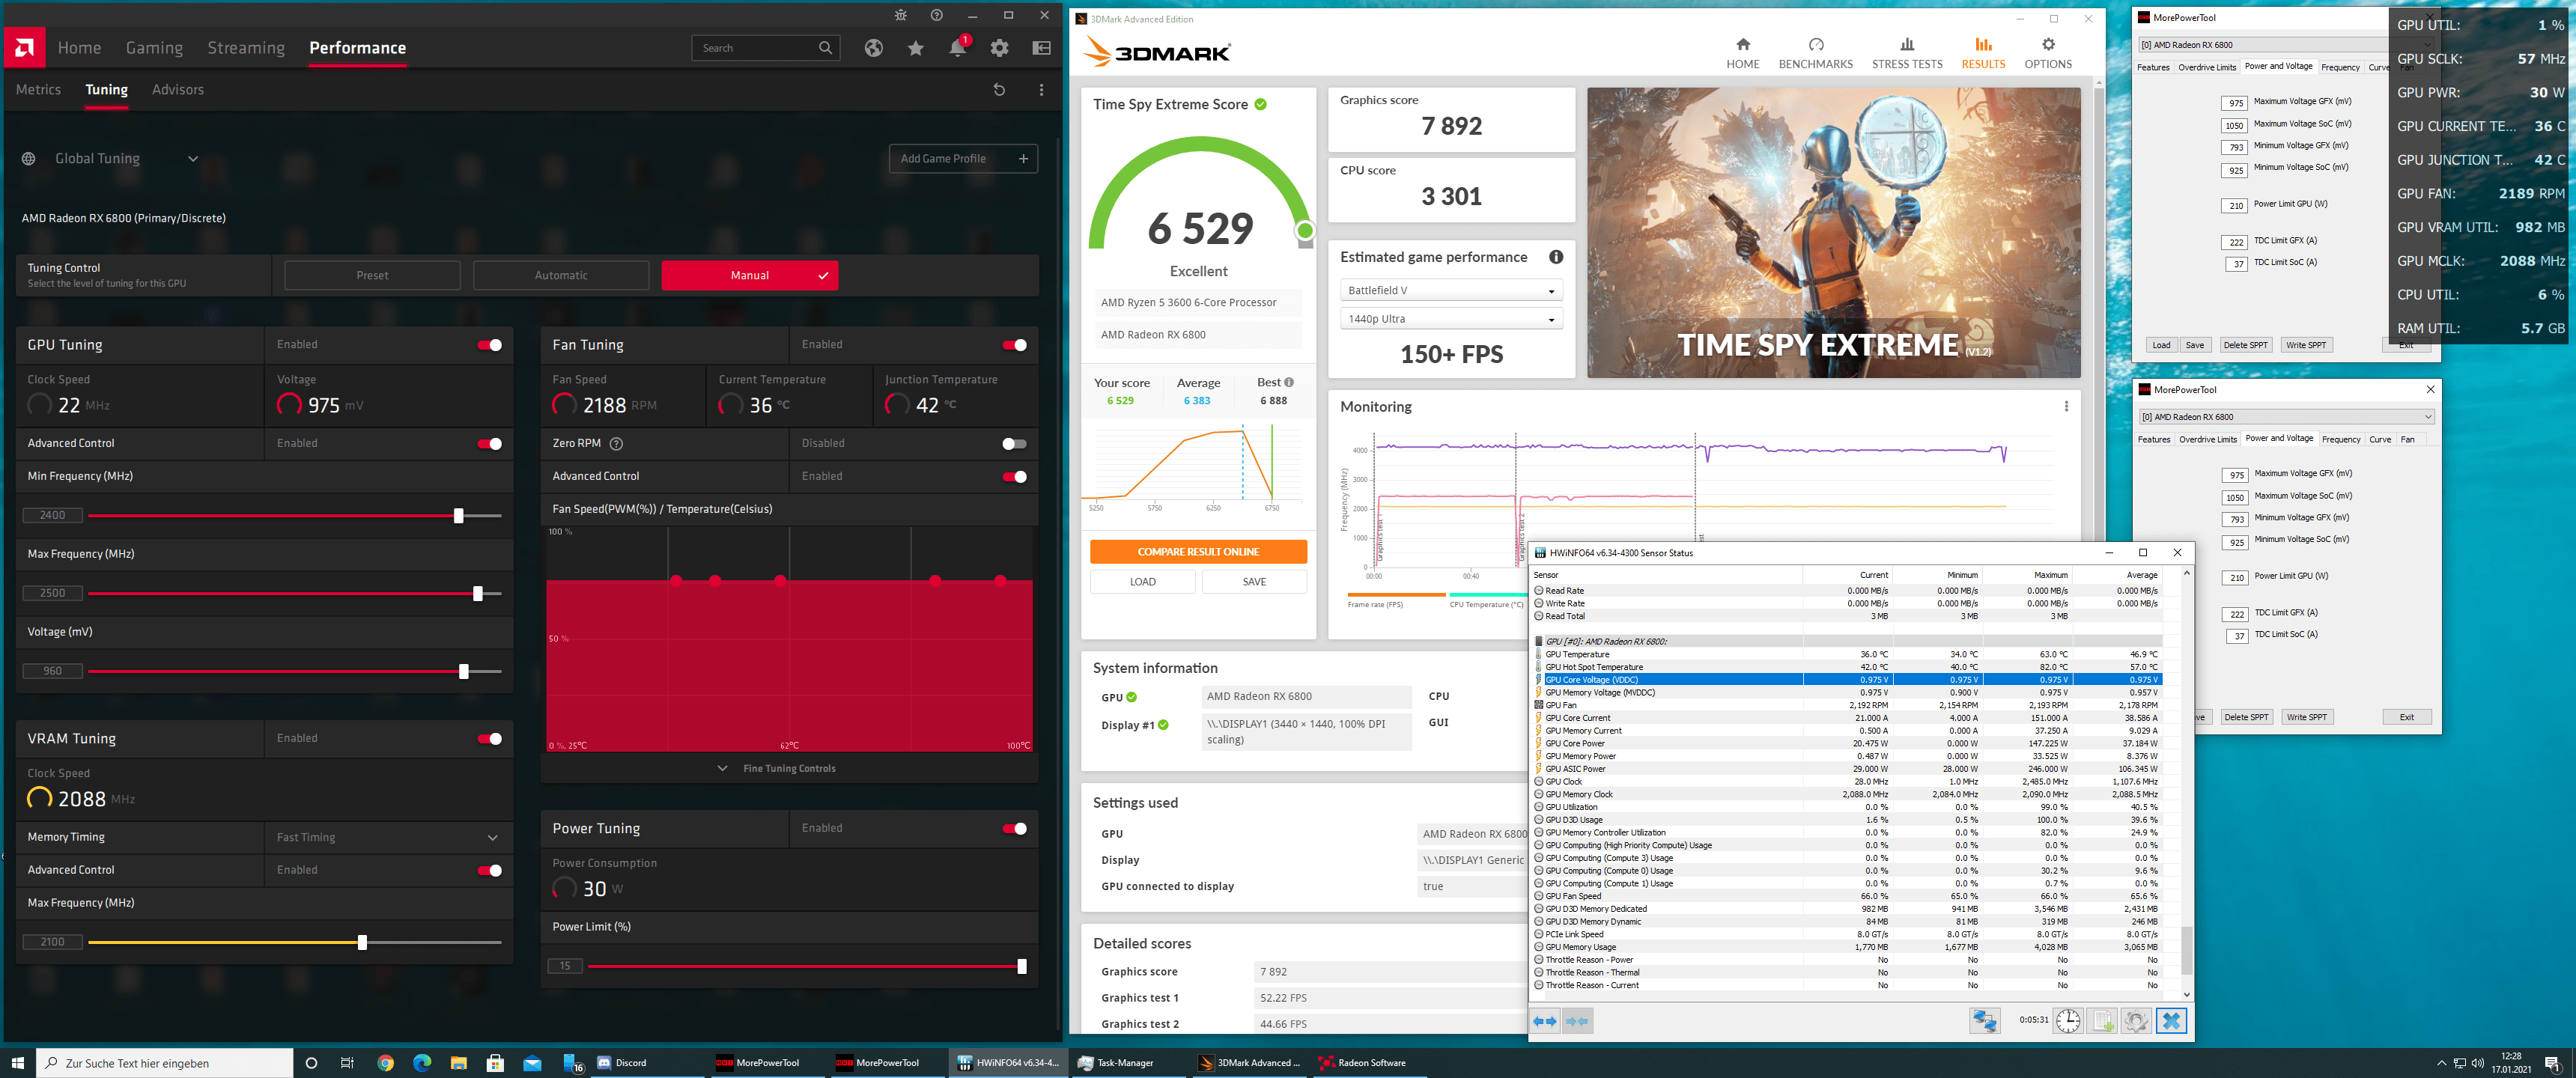Reset tuning with the circular arrow icon
The image size is (2576, 1078).
click(x=998, y=90)
